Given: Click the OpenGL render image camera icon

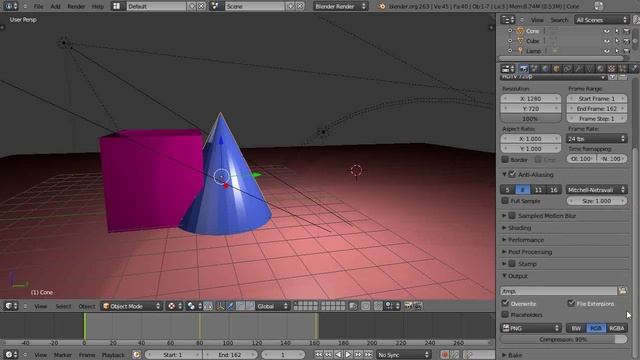Looking at the screenshot, I should click(408, 306).
